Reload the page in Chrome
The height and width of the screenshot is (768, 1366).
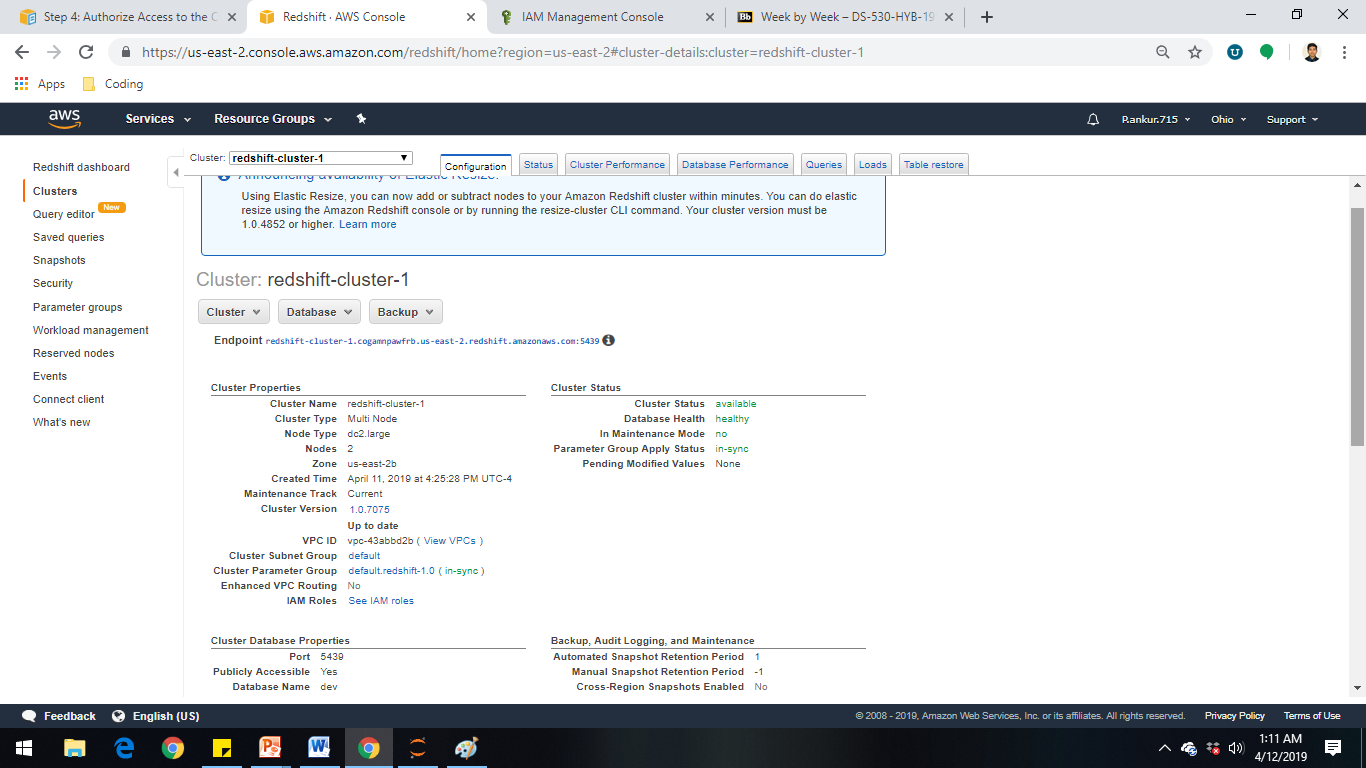(86, 52)
